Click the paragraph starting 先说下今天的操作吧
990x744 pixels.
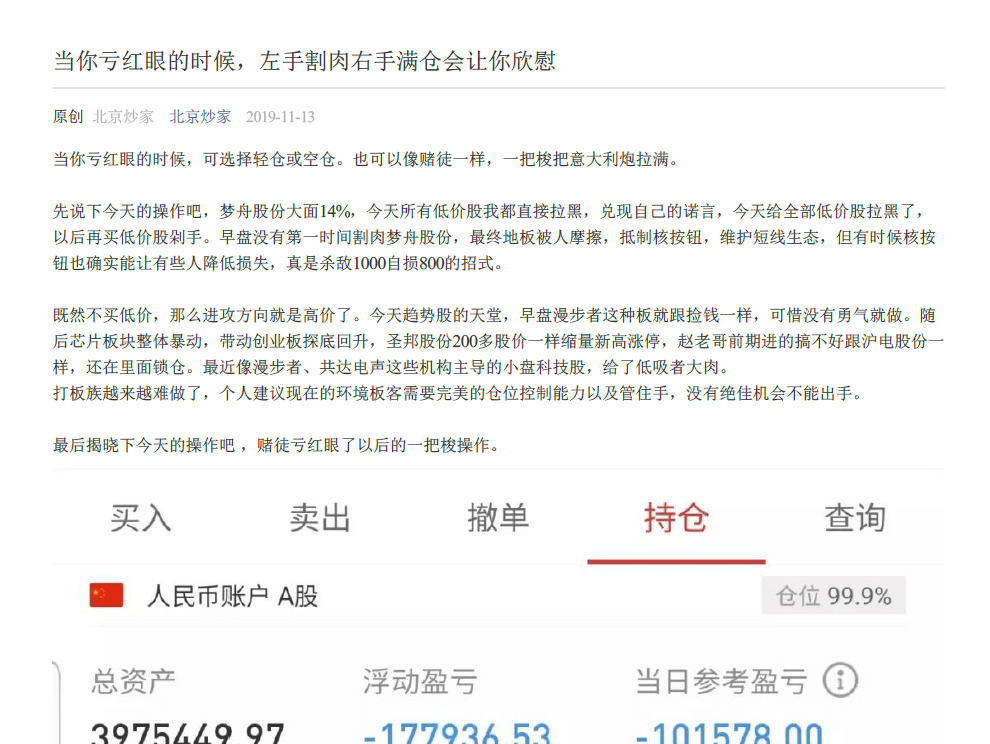pos(494,237)
